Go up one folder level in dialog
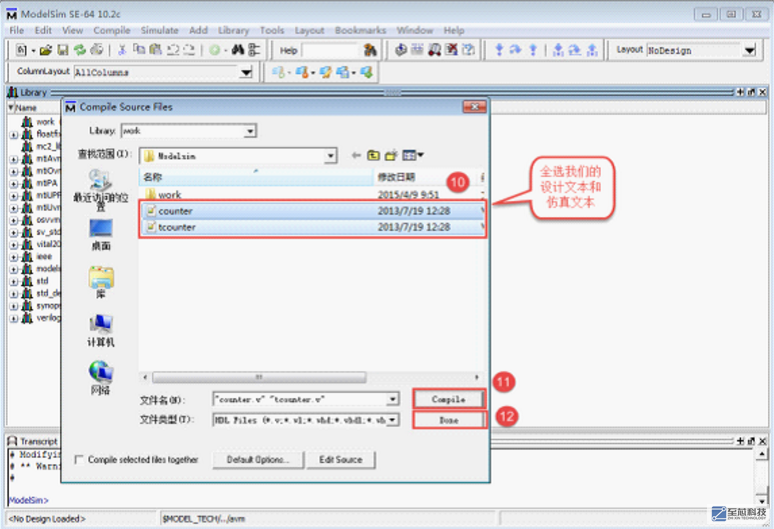This screenshot has width=774, height=529. coord(374,155)
